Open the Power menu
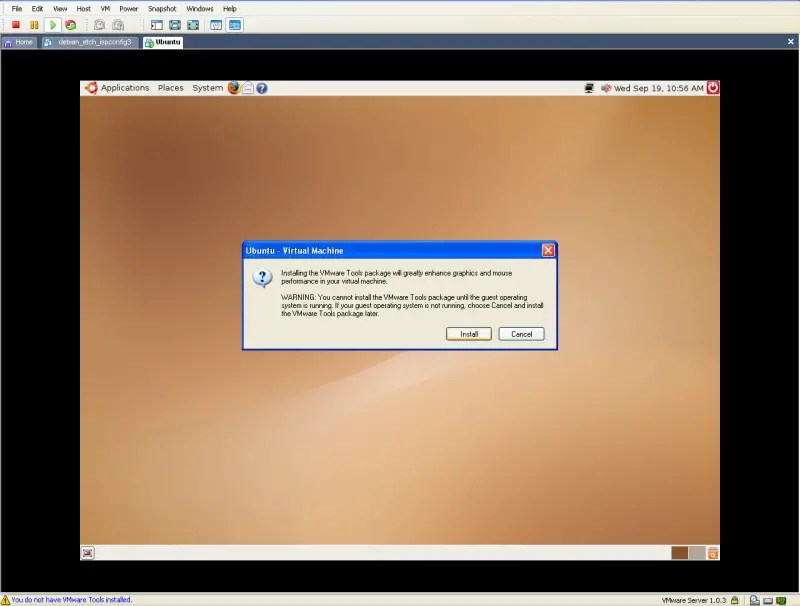 coord(129,9)
